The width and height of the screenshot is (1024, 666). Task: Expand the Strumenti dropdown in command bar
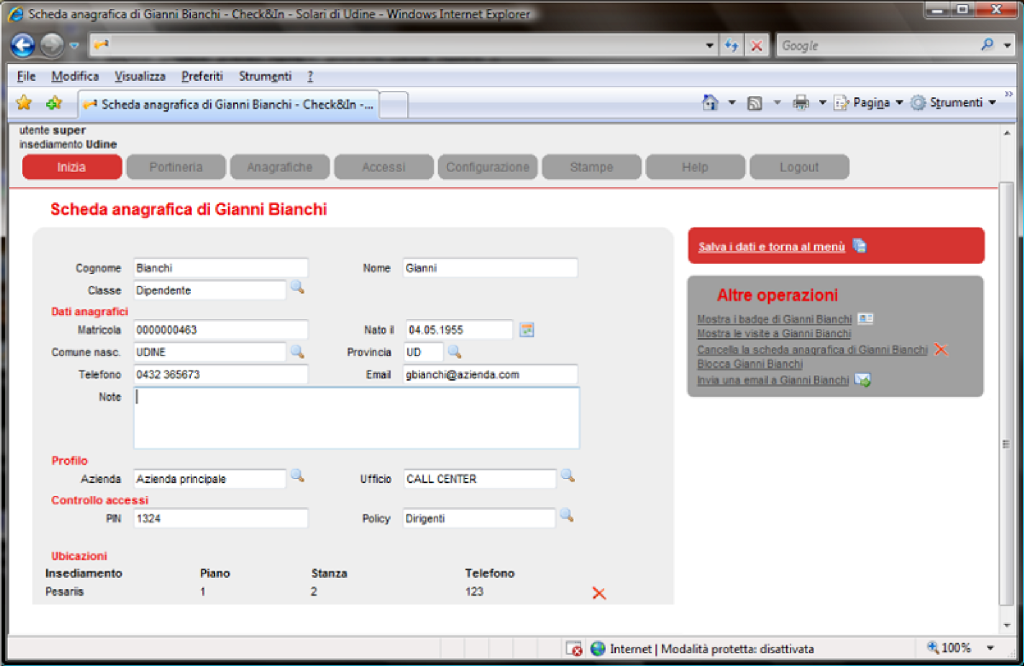point(954,103)
